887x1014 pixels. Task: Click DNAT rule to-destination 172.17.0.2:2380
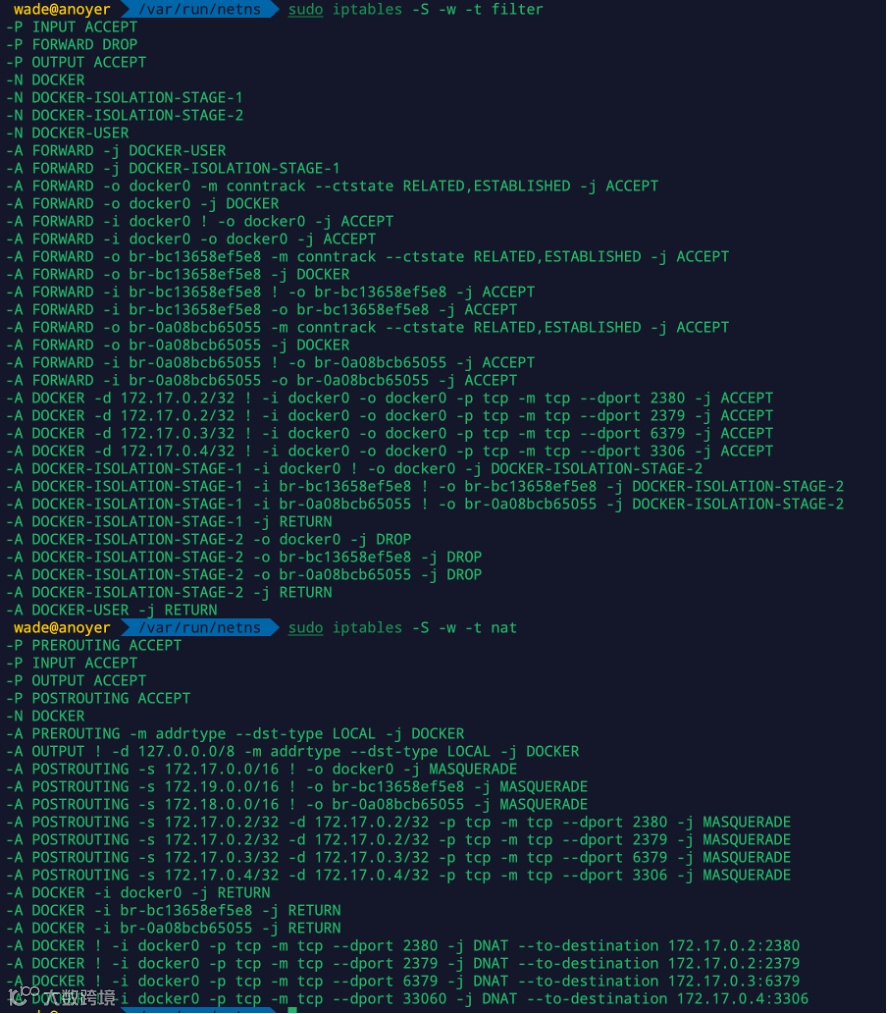point(403,946)
